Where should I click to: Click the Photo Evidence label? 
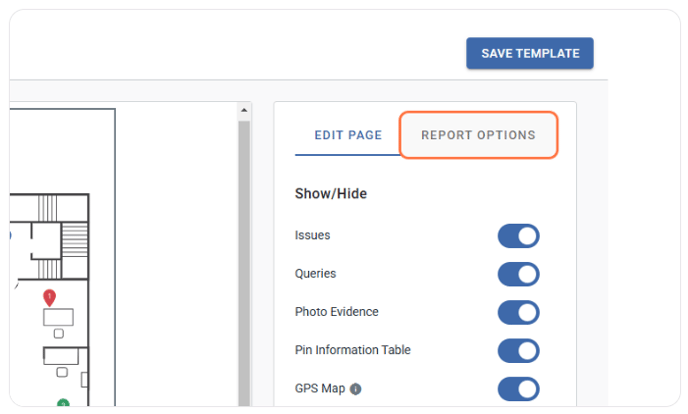(x=337, y=312)
